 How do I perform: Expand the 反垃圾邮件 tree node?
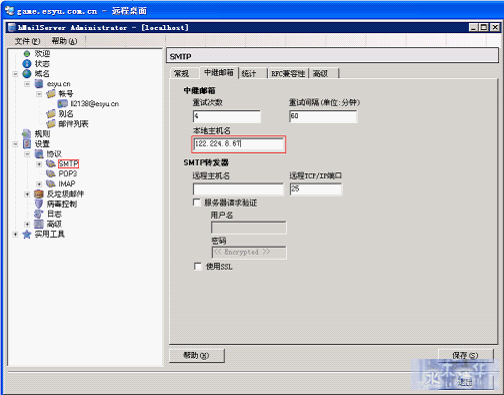[x=27, y=194]
